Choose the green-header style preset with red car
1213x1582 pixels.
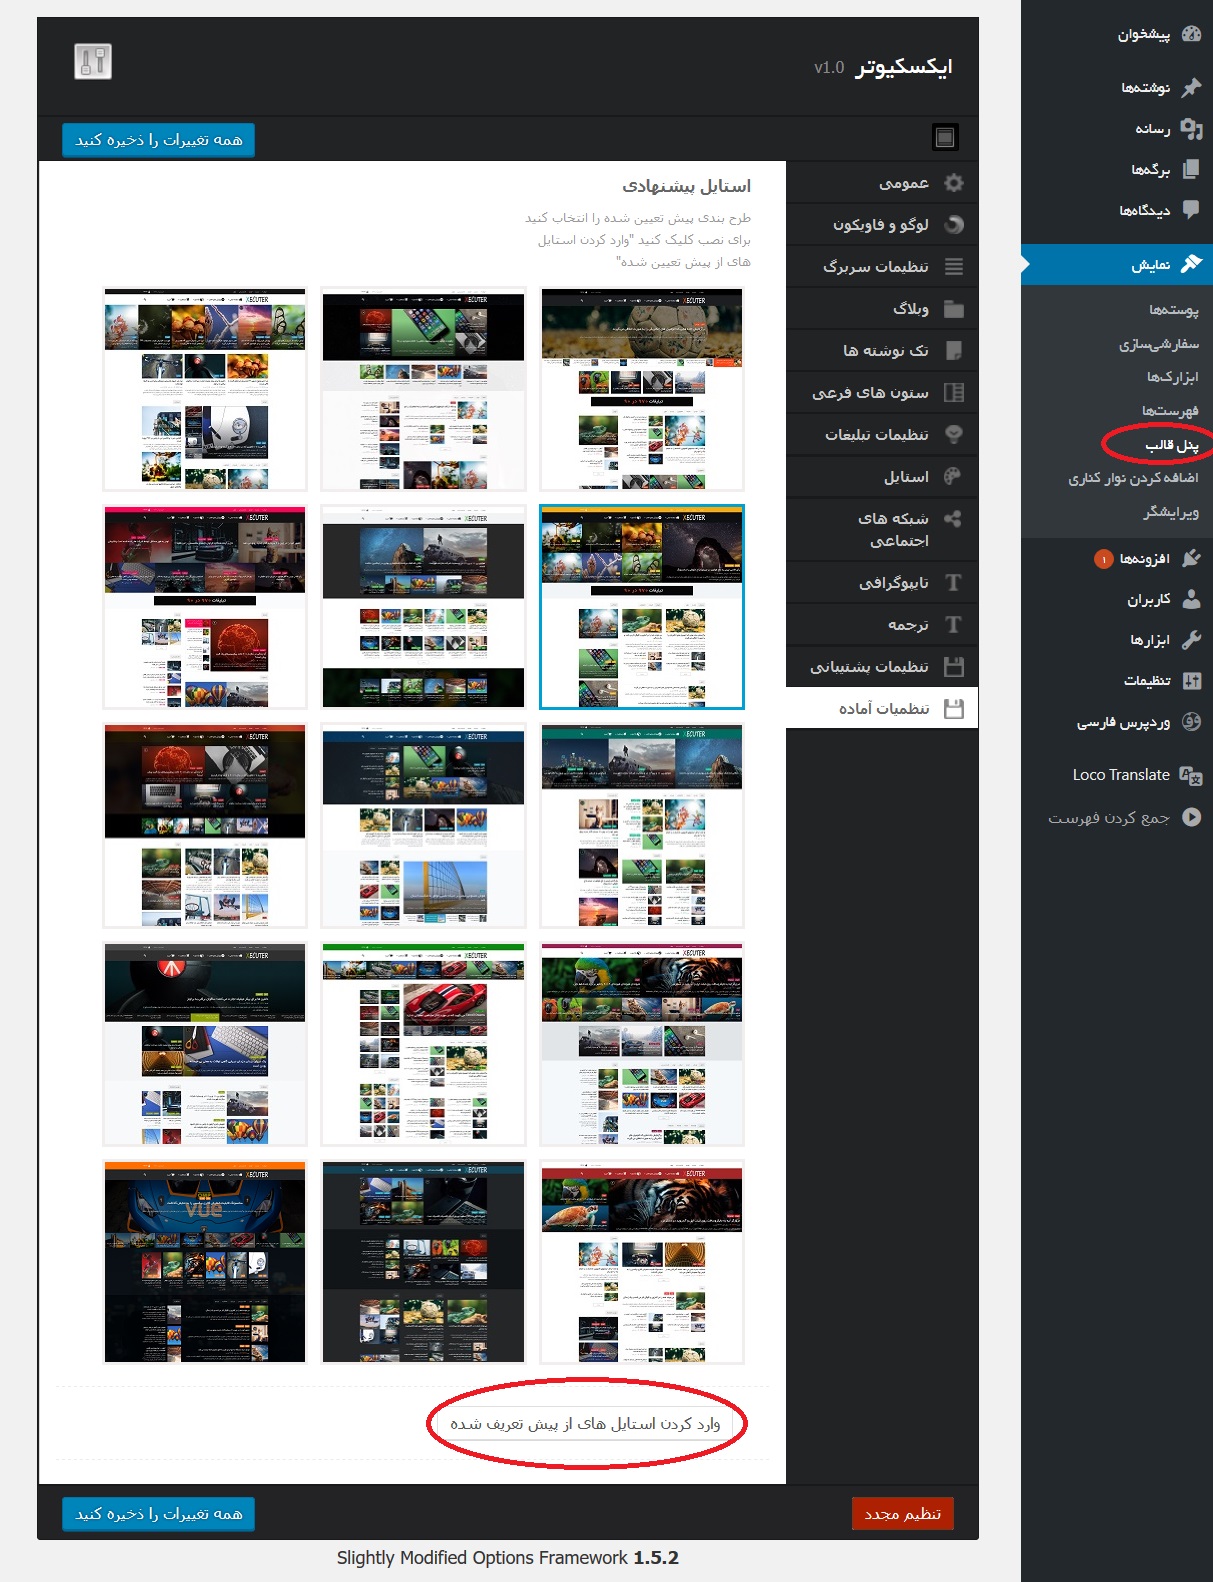point(423,1043)
